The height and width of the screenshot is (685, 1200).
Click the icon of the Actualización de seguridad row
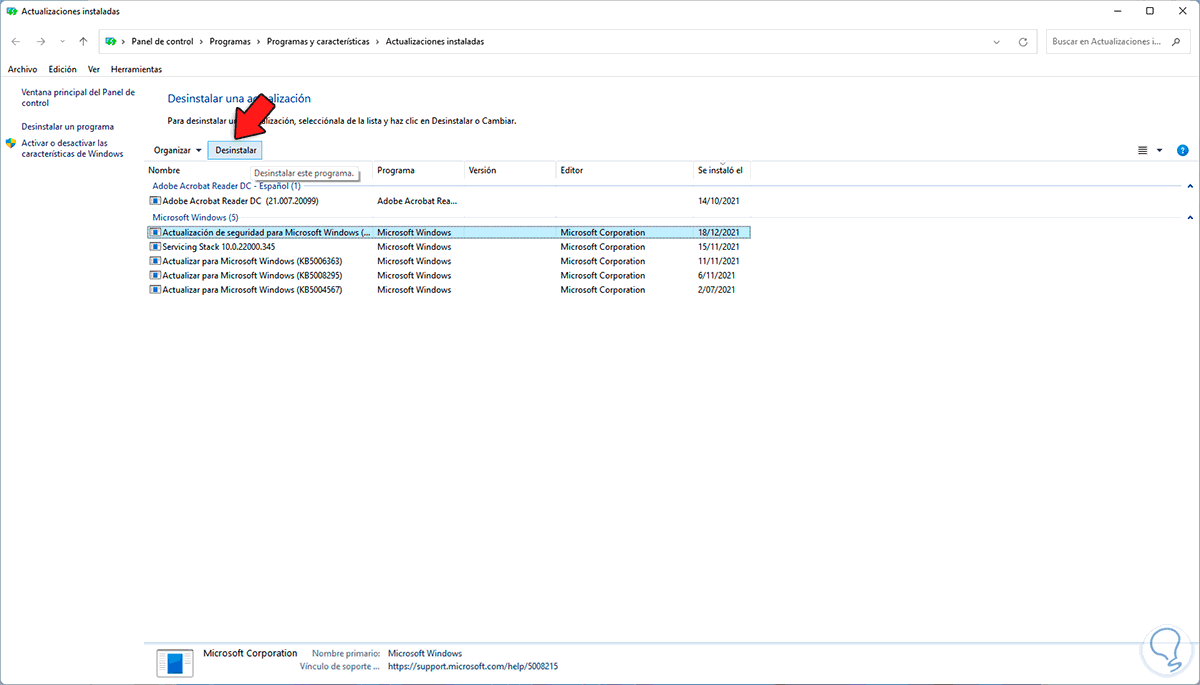155,232
